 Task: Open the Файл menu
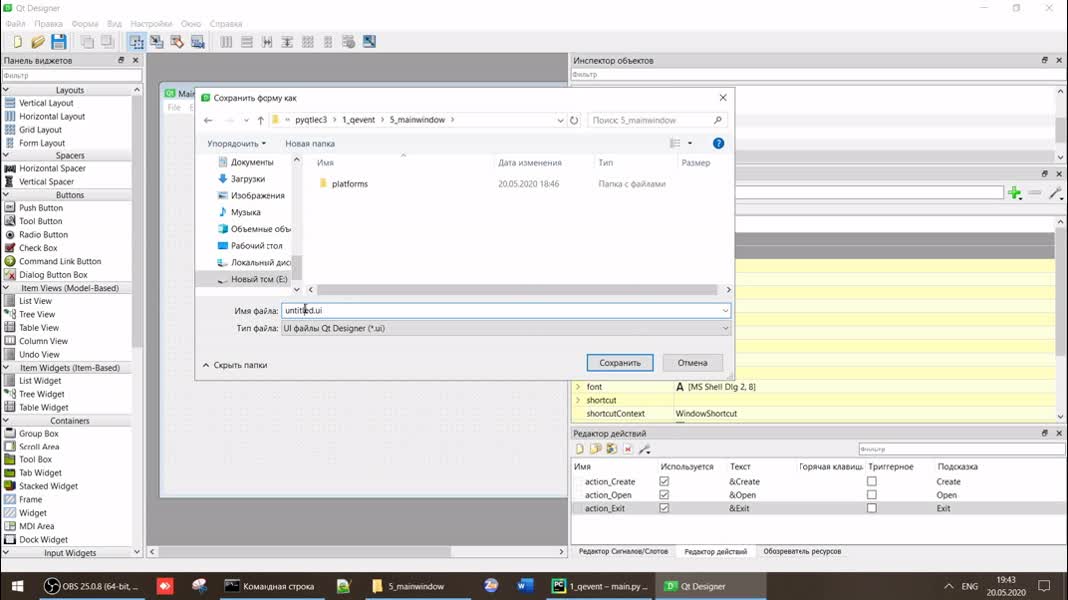tap(16, 24)
